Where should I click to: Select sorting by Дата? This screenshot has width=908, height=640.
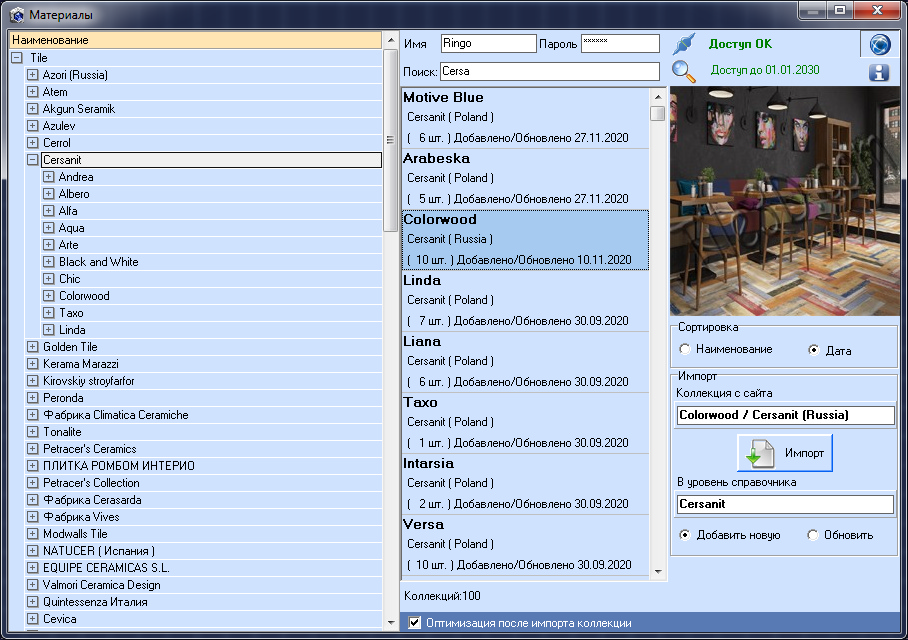814,350
